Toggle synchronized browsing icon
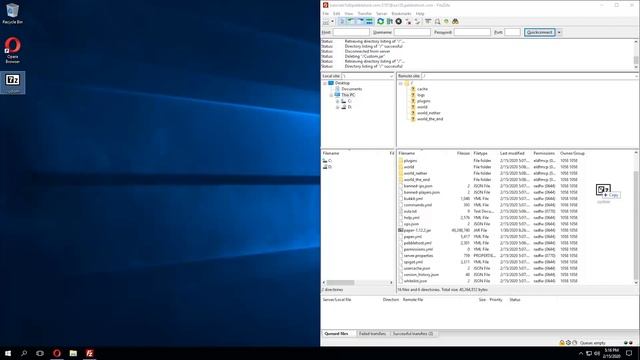This screenshot has height=360, width=640. pos(446,22)
